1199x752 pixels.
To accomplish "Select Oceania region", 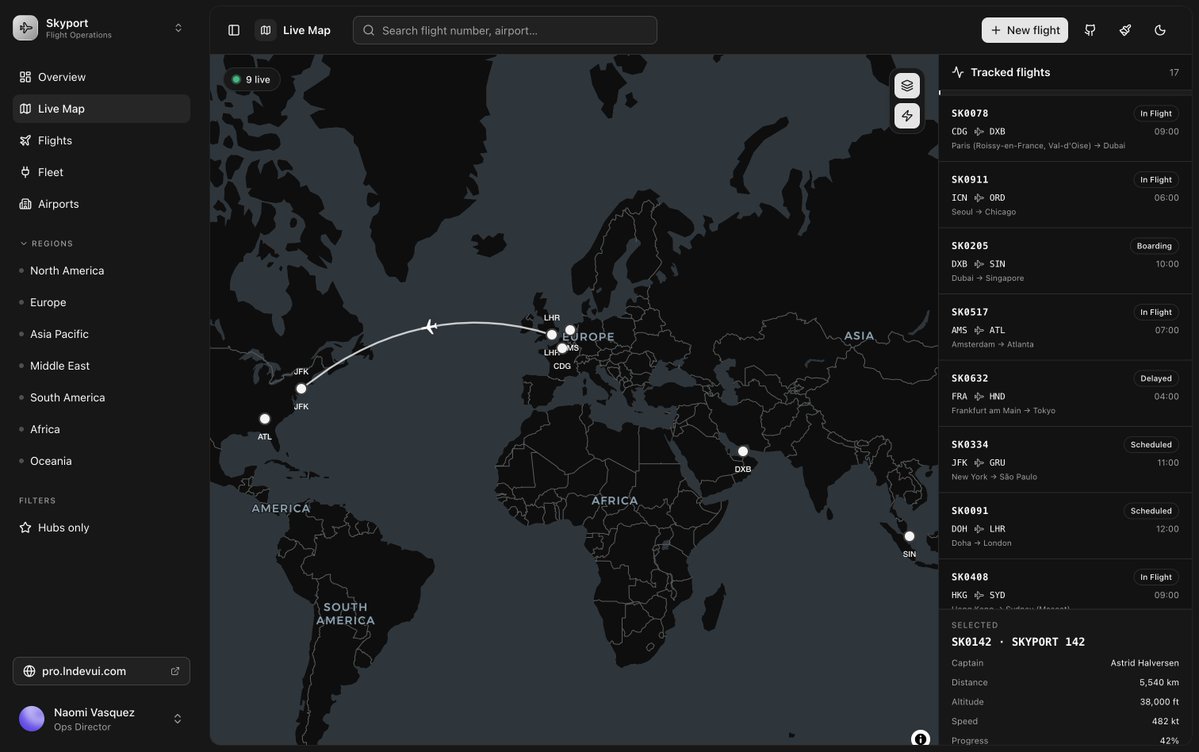I will pyautogui.click(x=101, y=461).
